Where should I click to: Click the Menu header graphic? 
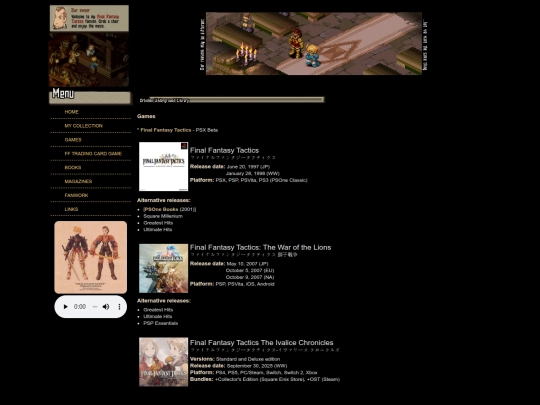tap(90, 96)
